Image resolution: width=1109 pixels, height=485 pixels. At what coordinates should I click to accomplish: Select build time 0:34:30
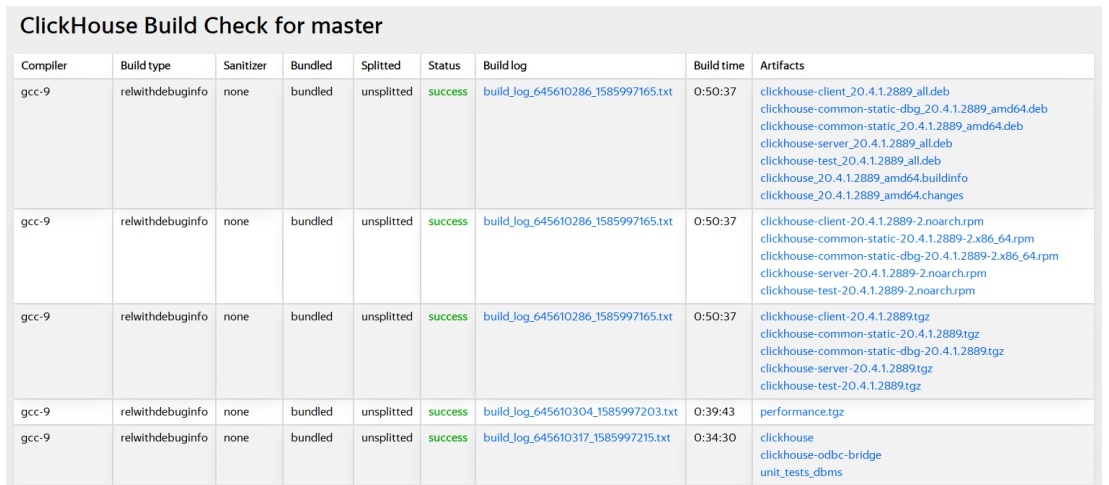[x=715, y=438]
